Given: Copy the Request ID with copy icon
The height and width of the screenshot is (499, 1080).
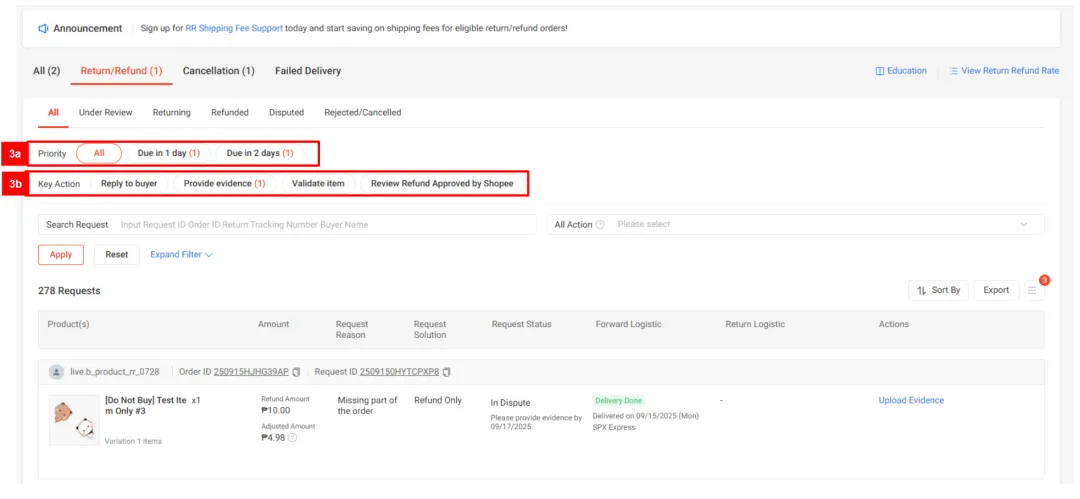Looking at the screenshot, I should [x=447, y=372].
